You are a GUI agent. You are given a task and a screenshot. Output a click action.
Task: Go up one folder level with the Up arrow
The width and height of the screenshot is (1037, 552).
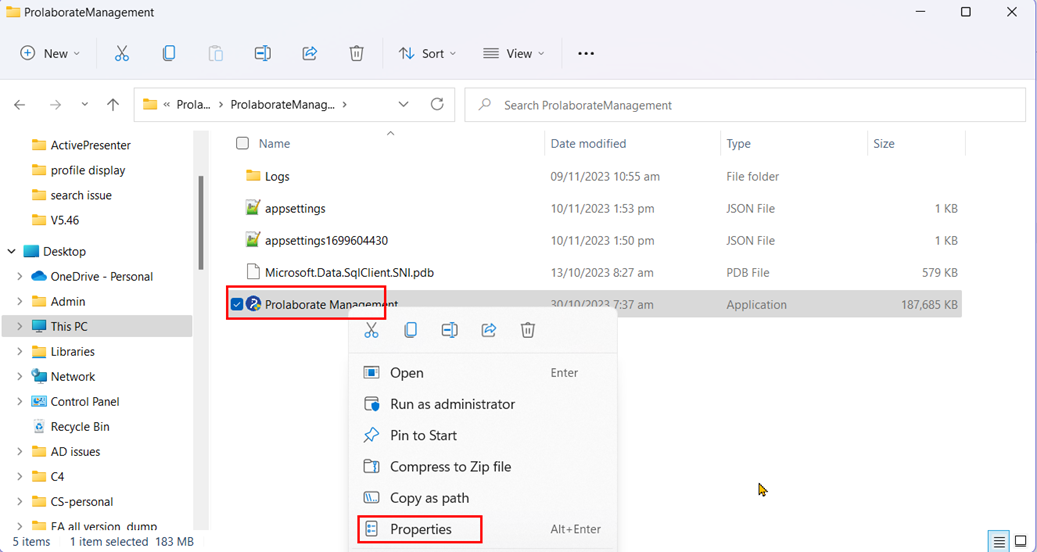[x=113, y=104]
